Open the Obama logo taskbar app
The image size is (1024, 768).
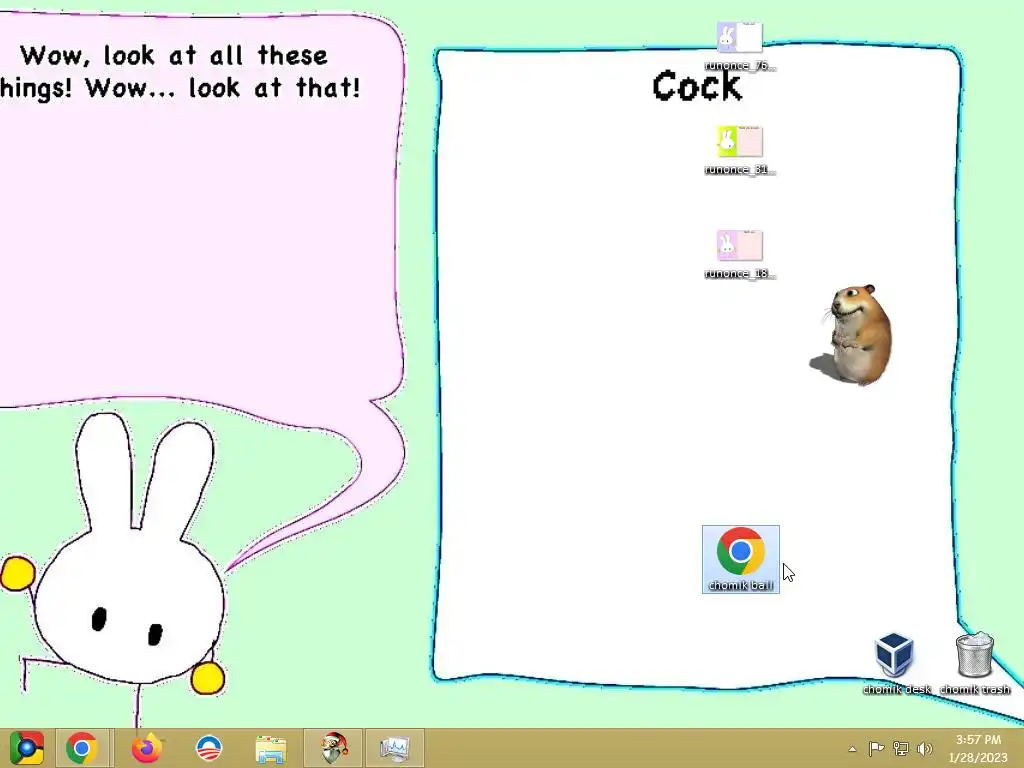click(209, 748)
